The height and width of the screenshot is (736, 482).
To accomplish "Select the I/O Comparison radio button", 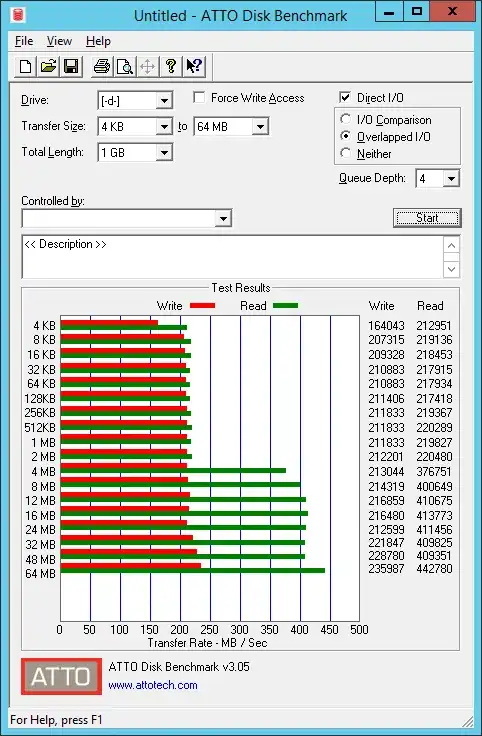I will pyautogui.click(x=346, y=120).
